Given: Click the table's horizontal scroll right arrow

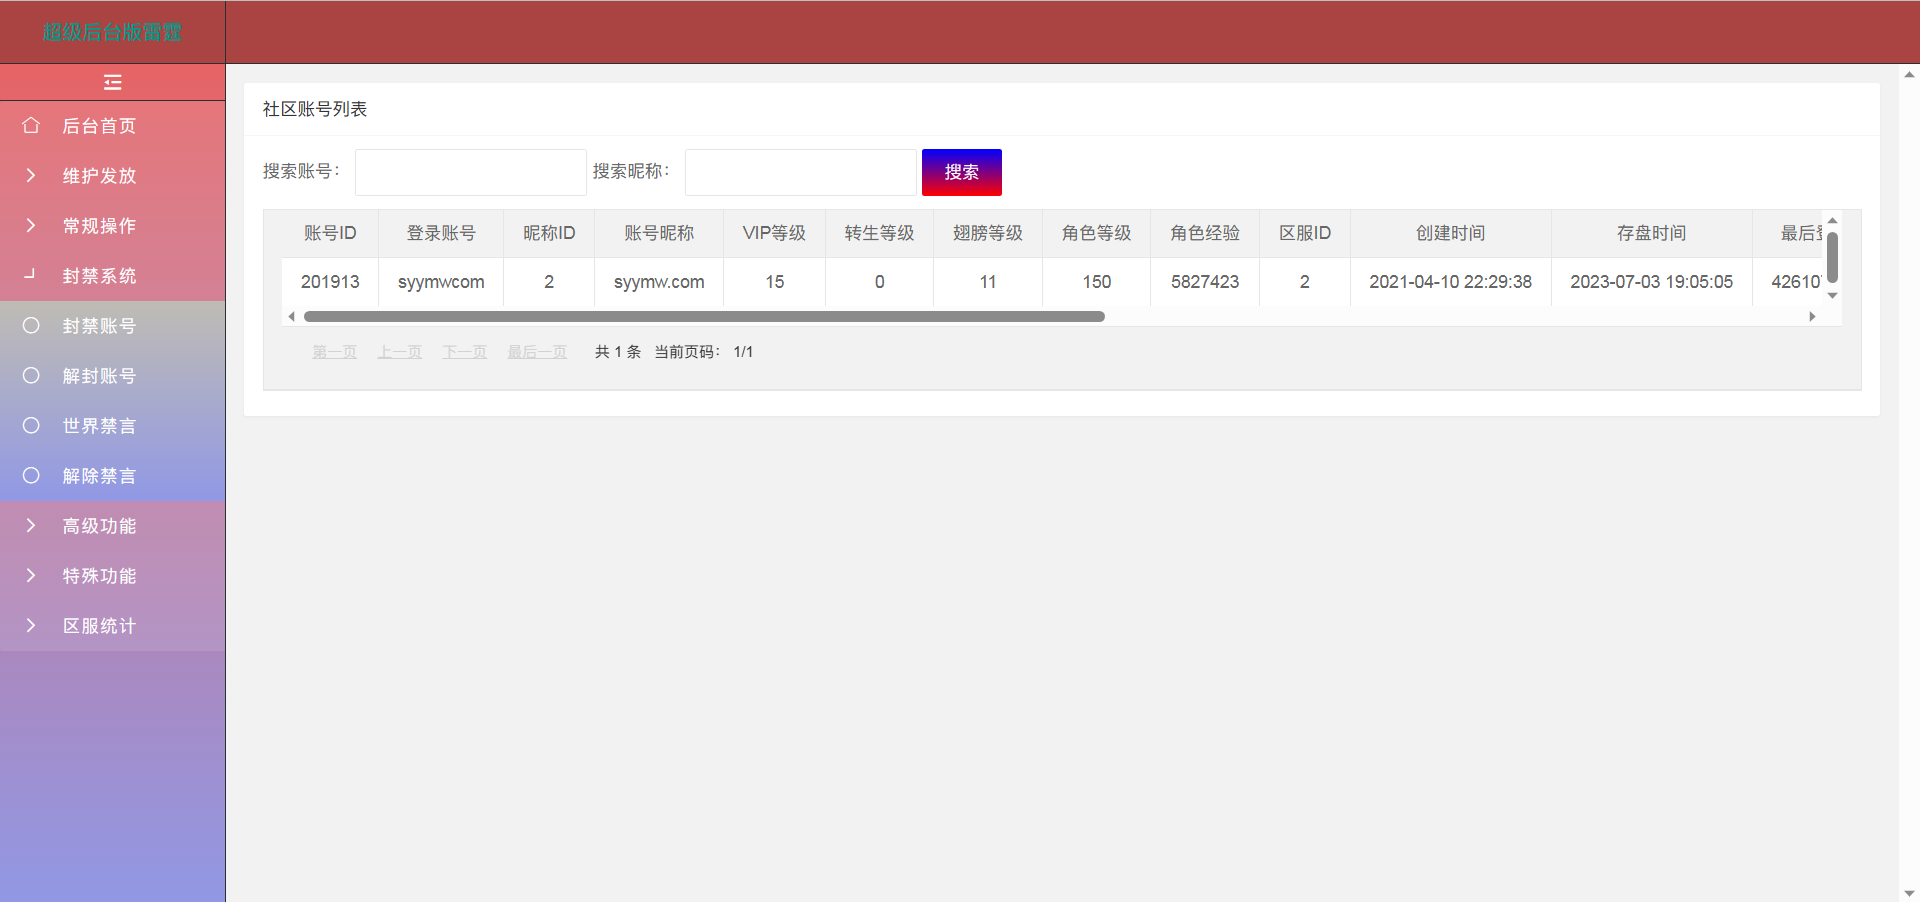Looking at the screenshot, I should pyautogui.click(x=1812, y=317).
